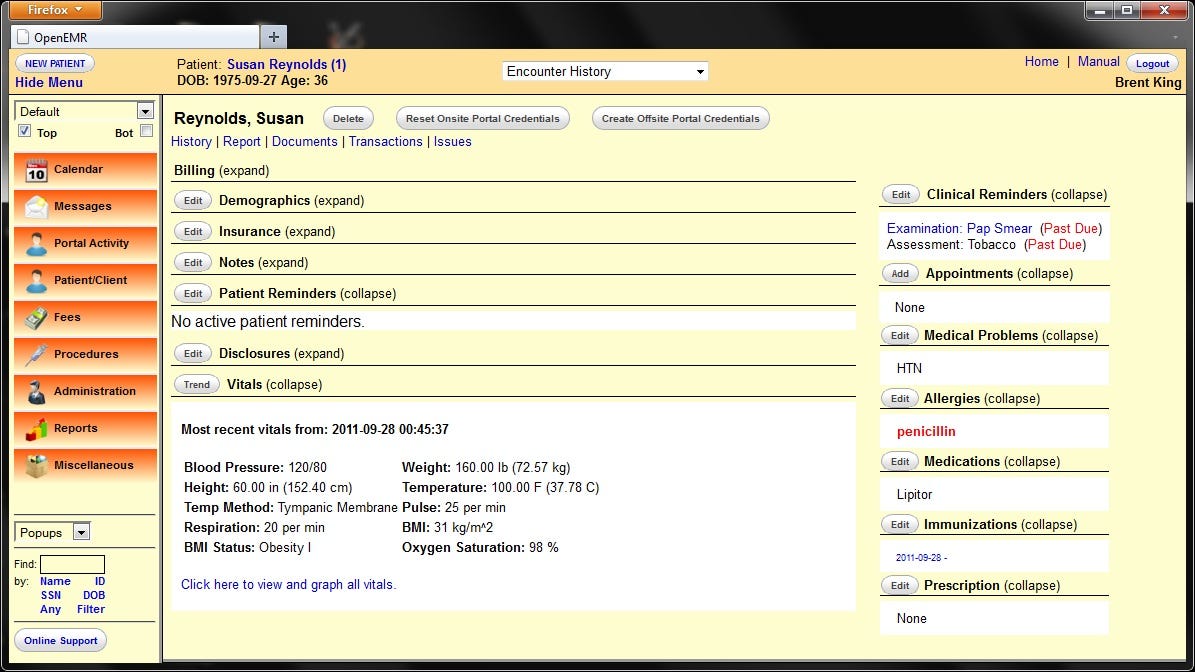The image size is (1195, 672).
Task: Open the Fees money icon
Action: pos(36,317)
